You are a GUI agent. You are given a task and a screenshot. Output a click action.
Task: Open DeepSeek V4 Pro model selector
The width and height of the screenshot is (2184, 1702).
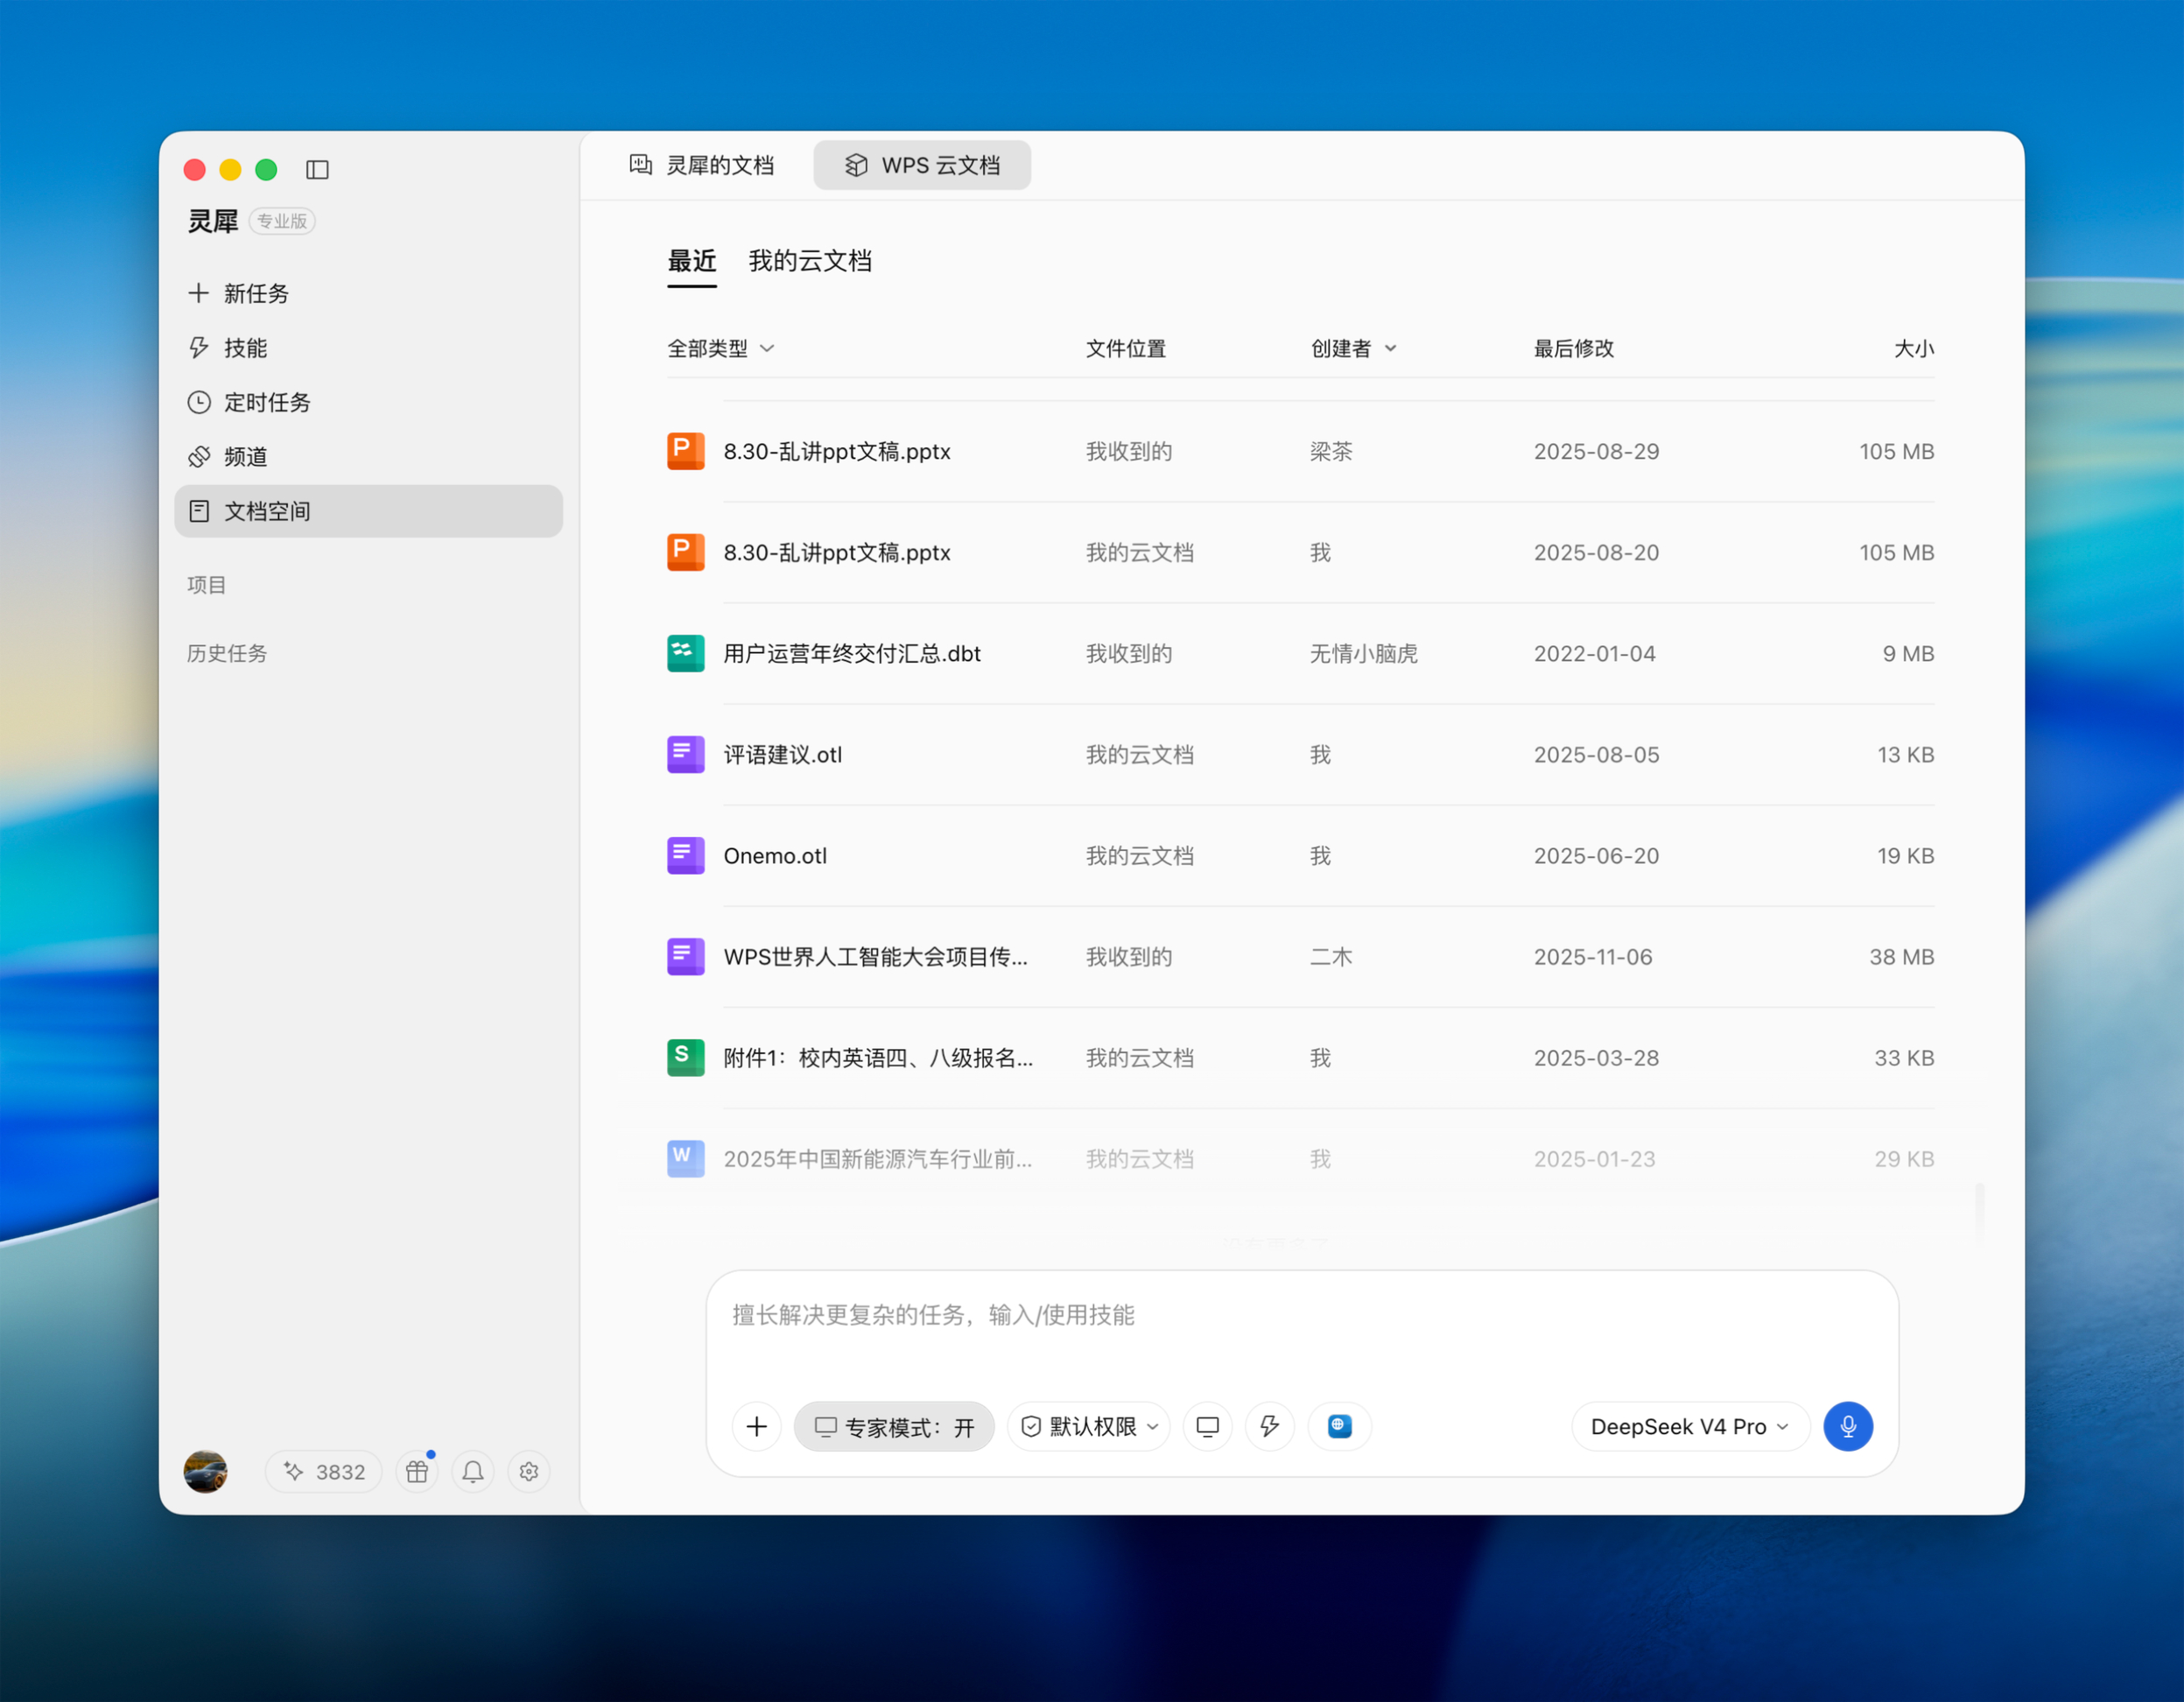1691,1426
